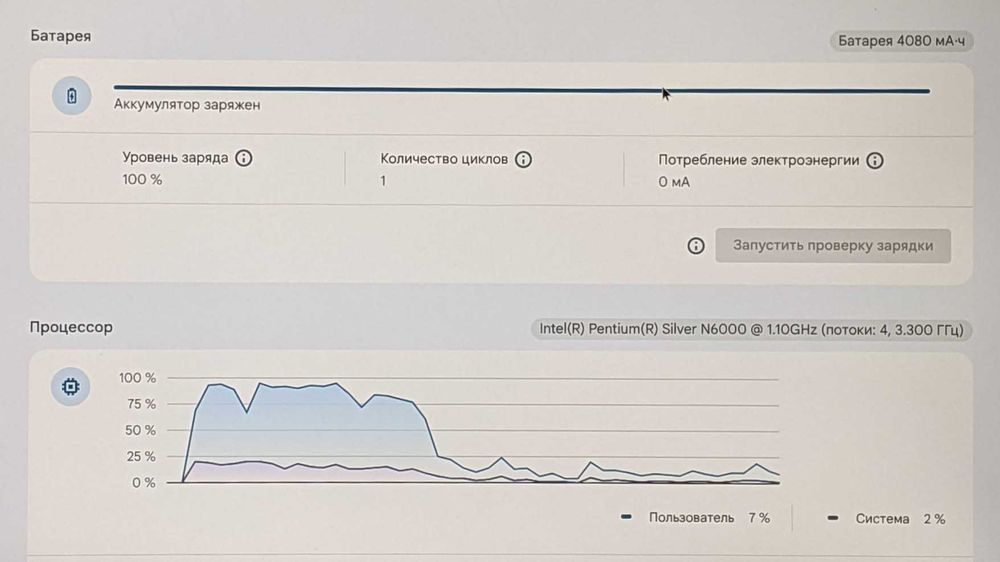Image resolution: width=1000 pixels, height=562 pixels.
Task: Click the 7 % user CPU value
Action: pos(759,517)
